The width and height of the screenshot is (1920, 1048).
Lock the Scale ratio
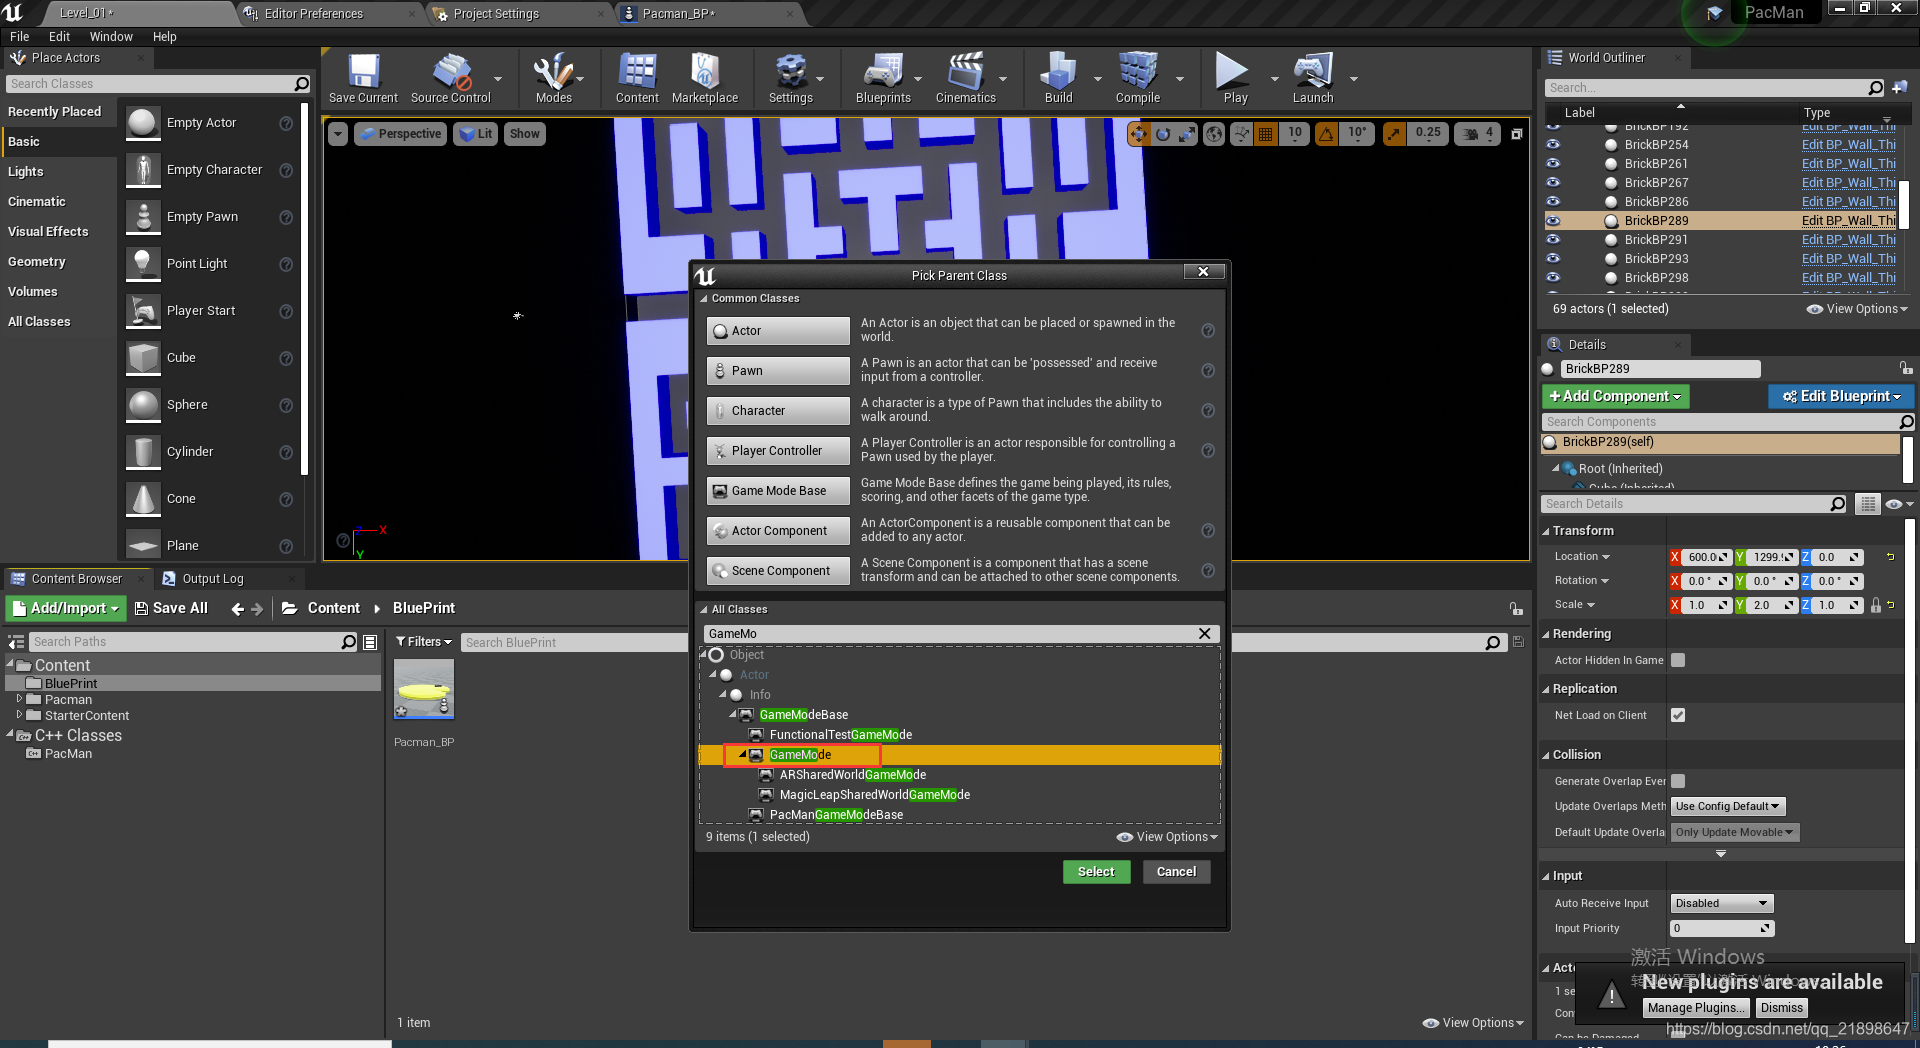point(1876,606)
